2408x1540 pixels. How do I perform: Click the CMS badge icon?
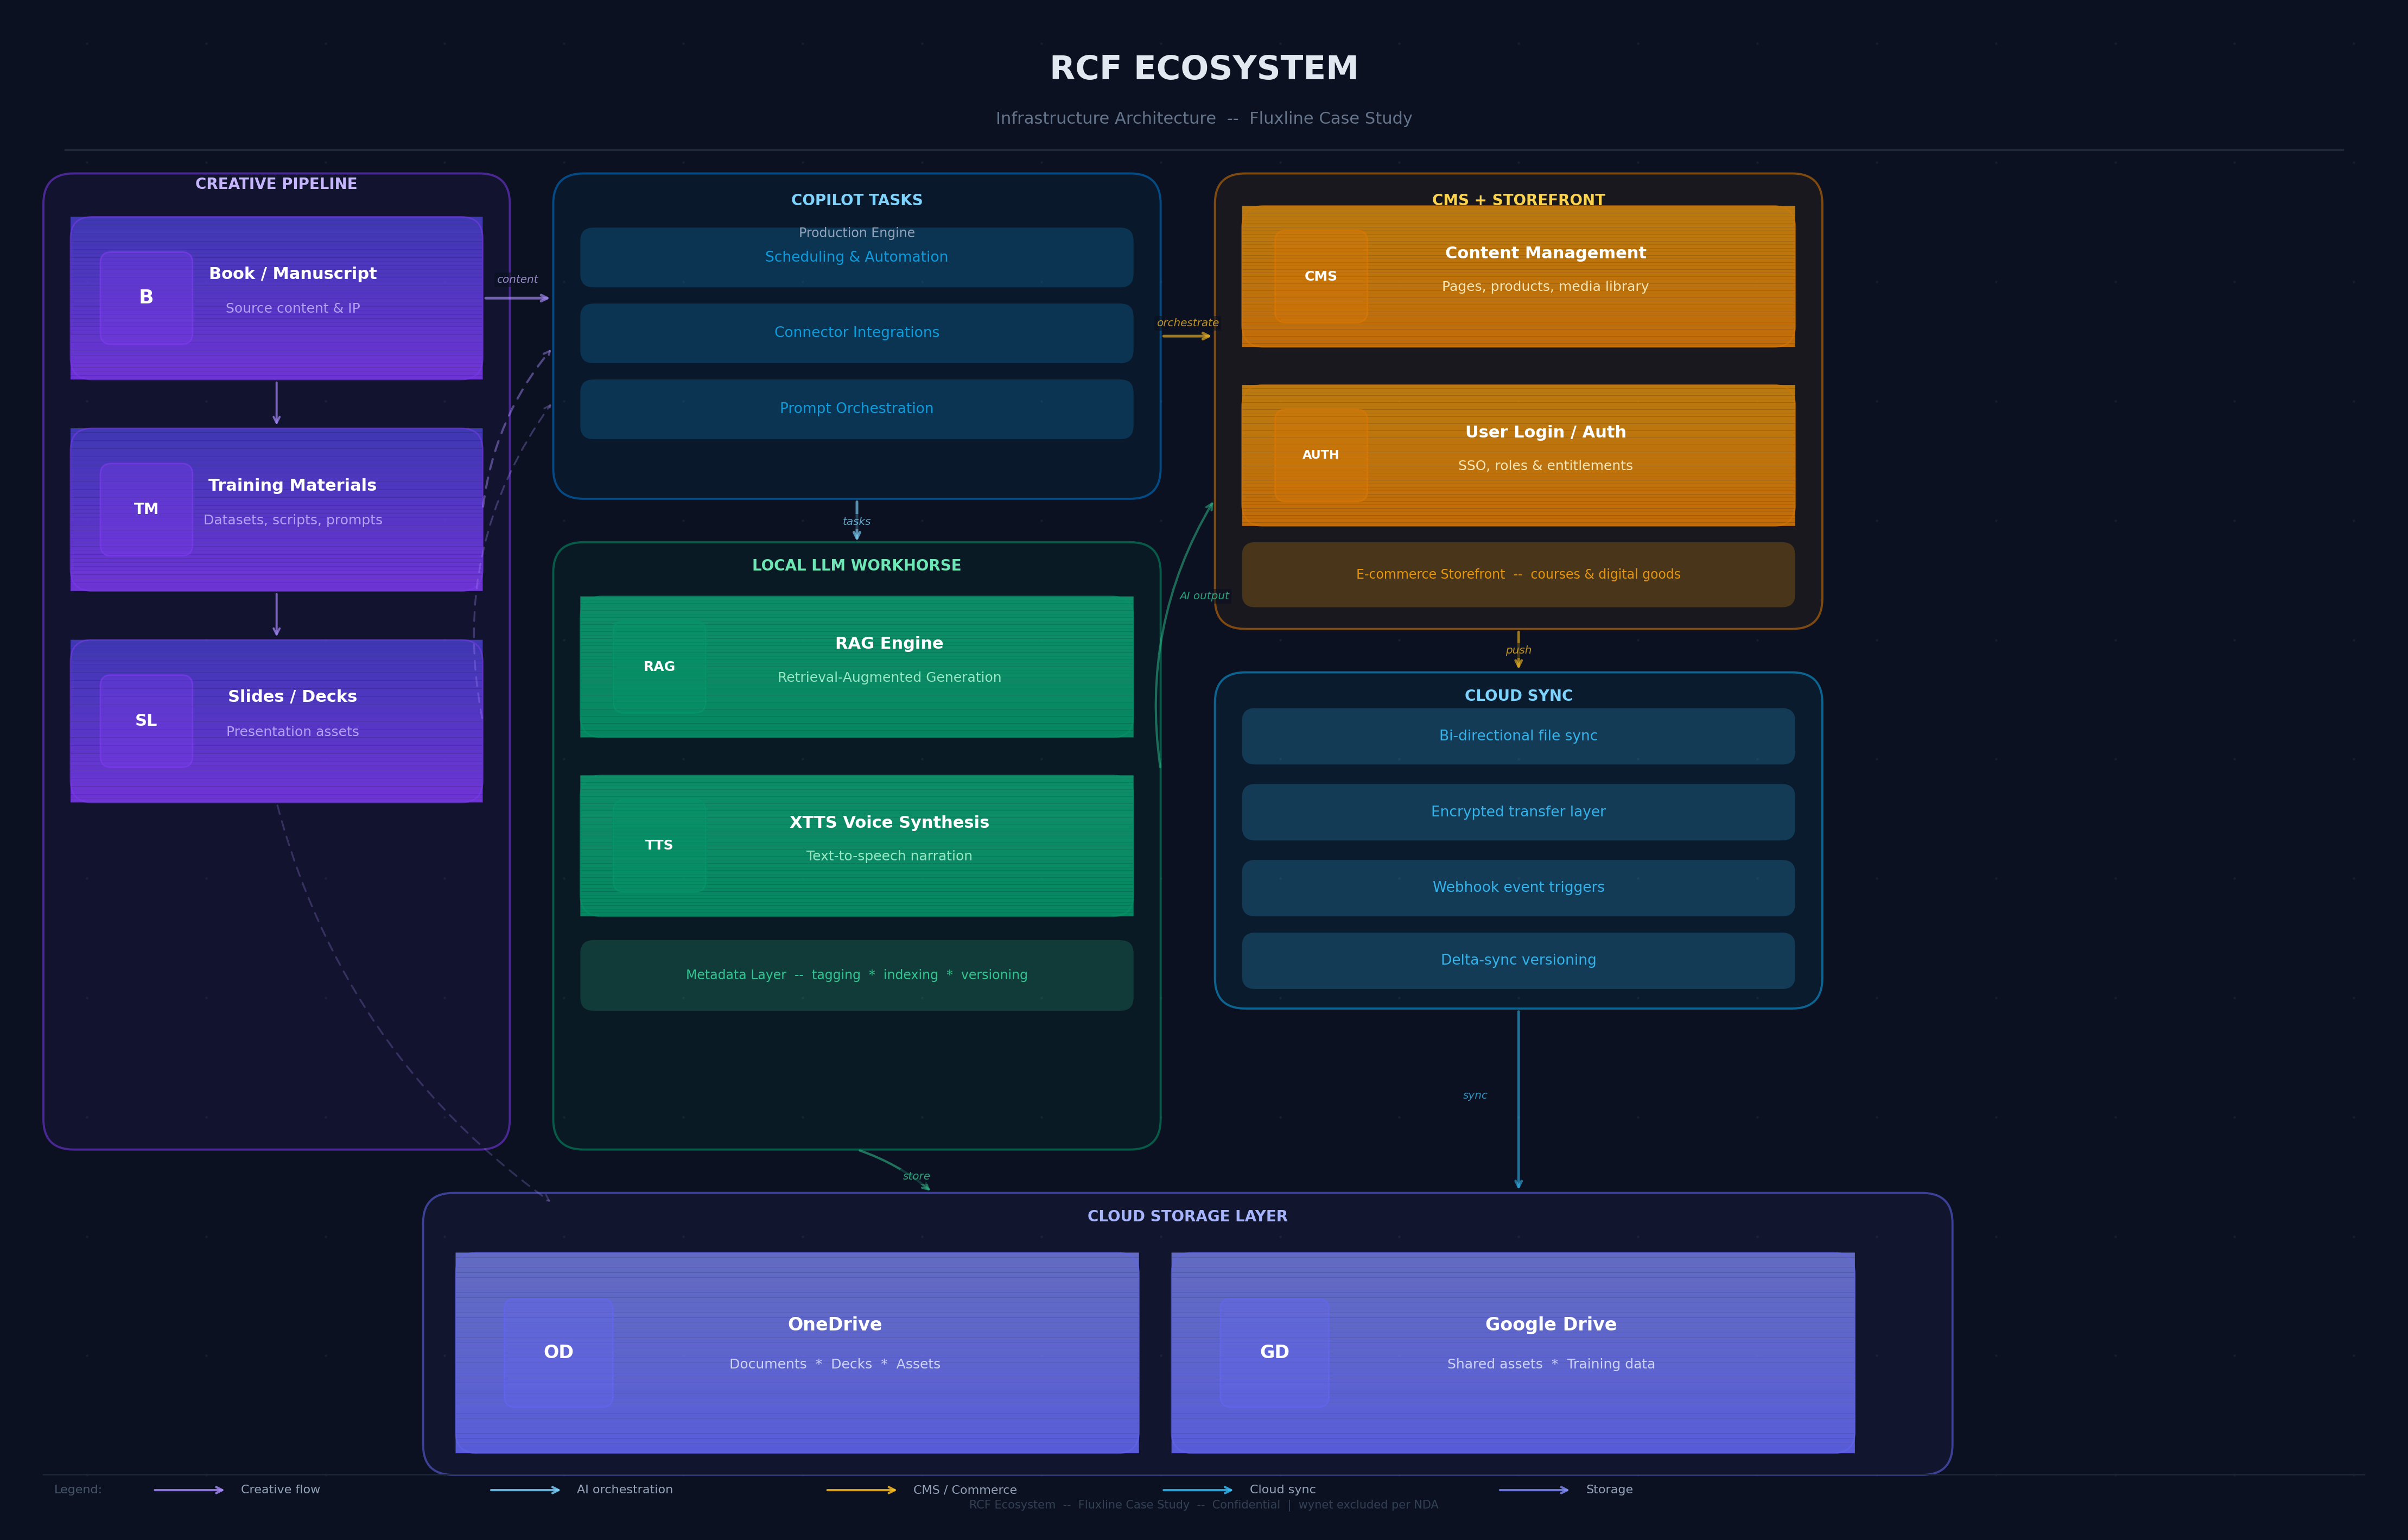tap(1320, 276)
